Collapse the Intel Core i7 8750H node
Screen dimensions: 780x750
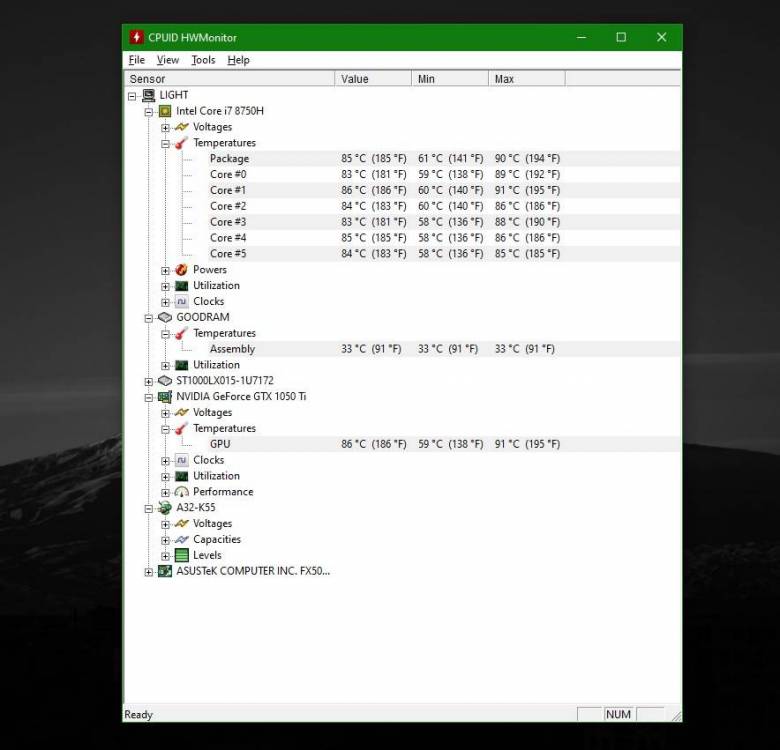tap(149, 112)
